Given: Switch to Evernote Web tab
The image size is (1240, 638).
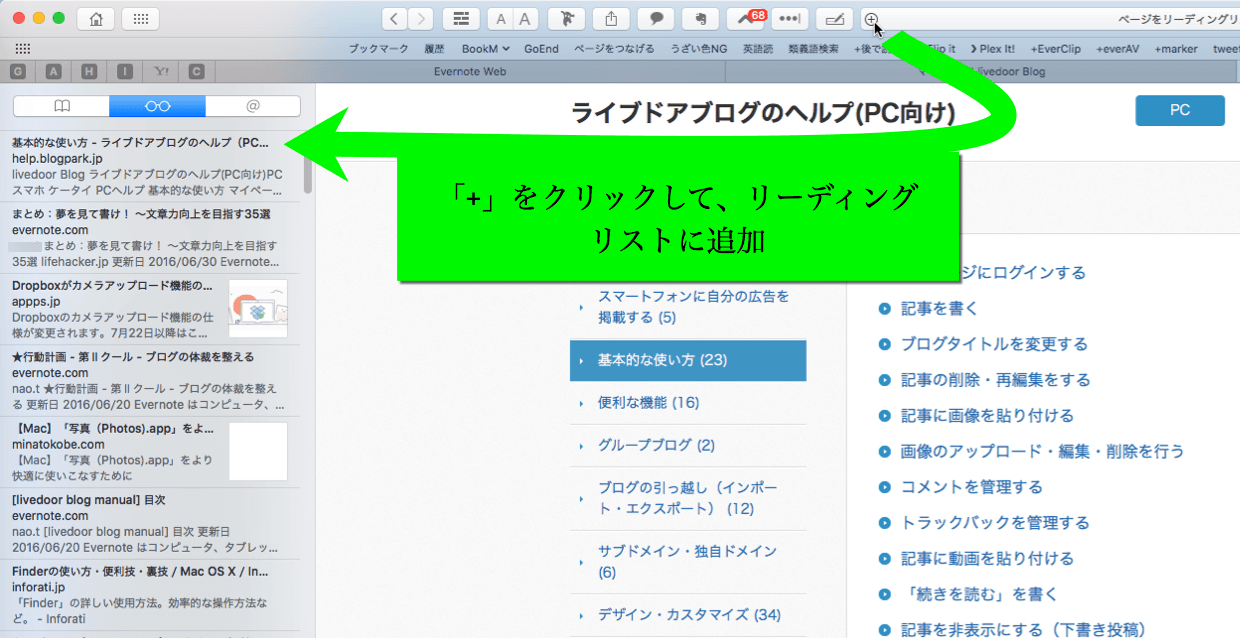Looking at the screenshot, I should pyautogui.click(x=470, y=72).
